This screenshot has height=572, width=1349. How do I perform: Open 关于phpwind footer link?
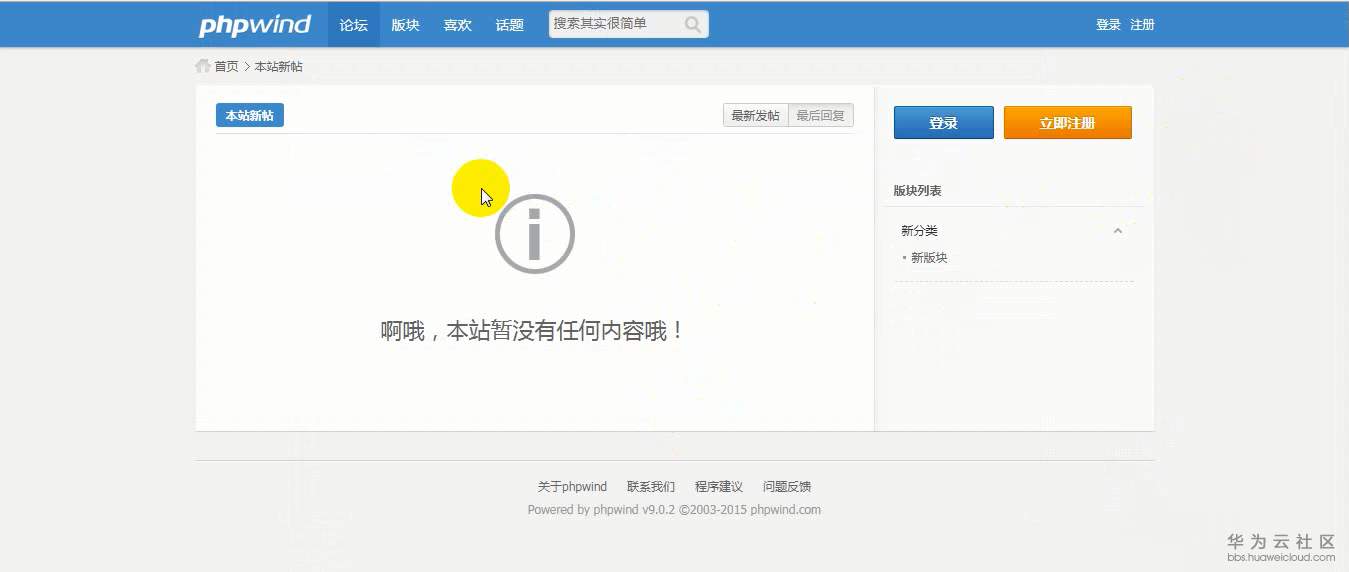pos(572,487)
